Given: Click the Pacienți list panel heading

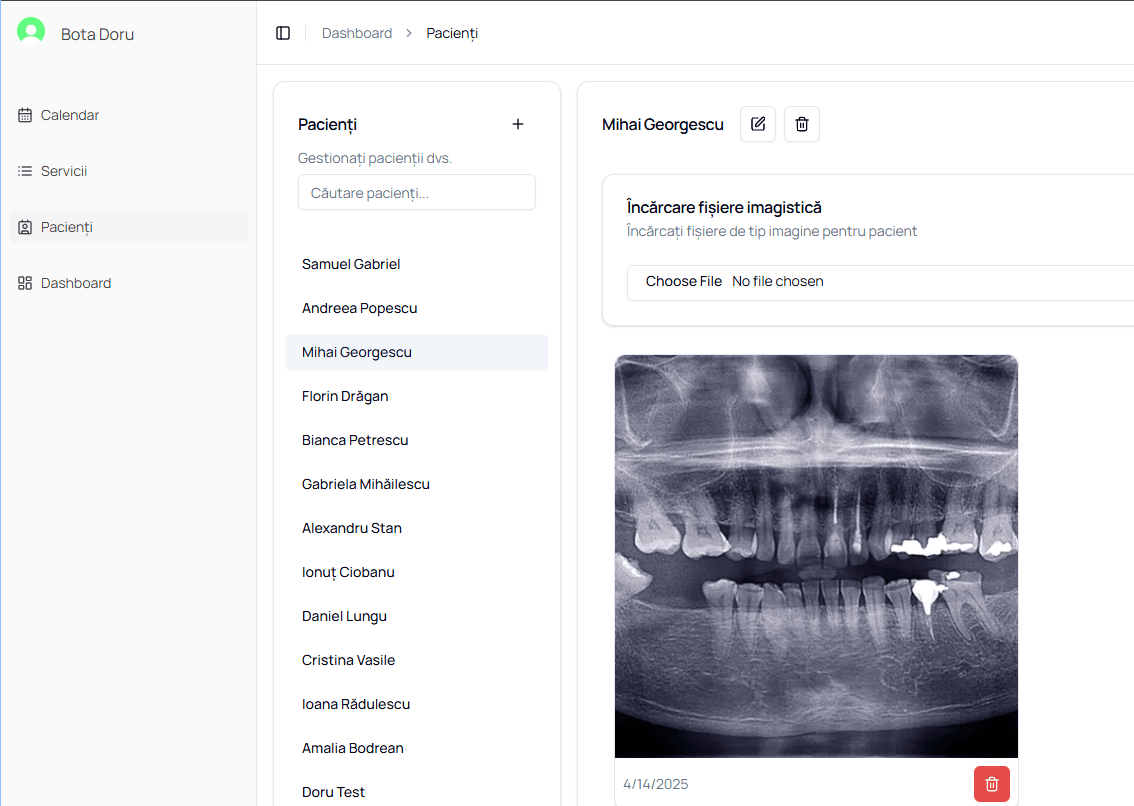Looking at the screenshot, I should coord(328,124).
